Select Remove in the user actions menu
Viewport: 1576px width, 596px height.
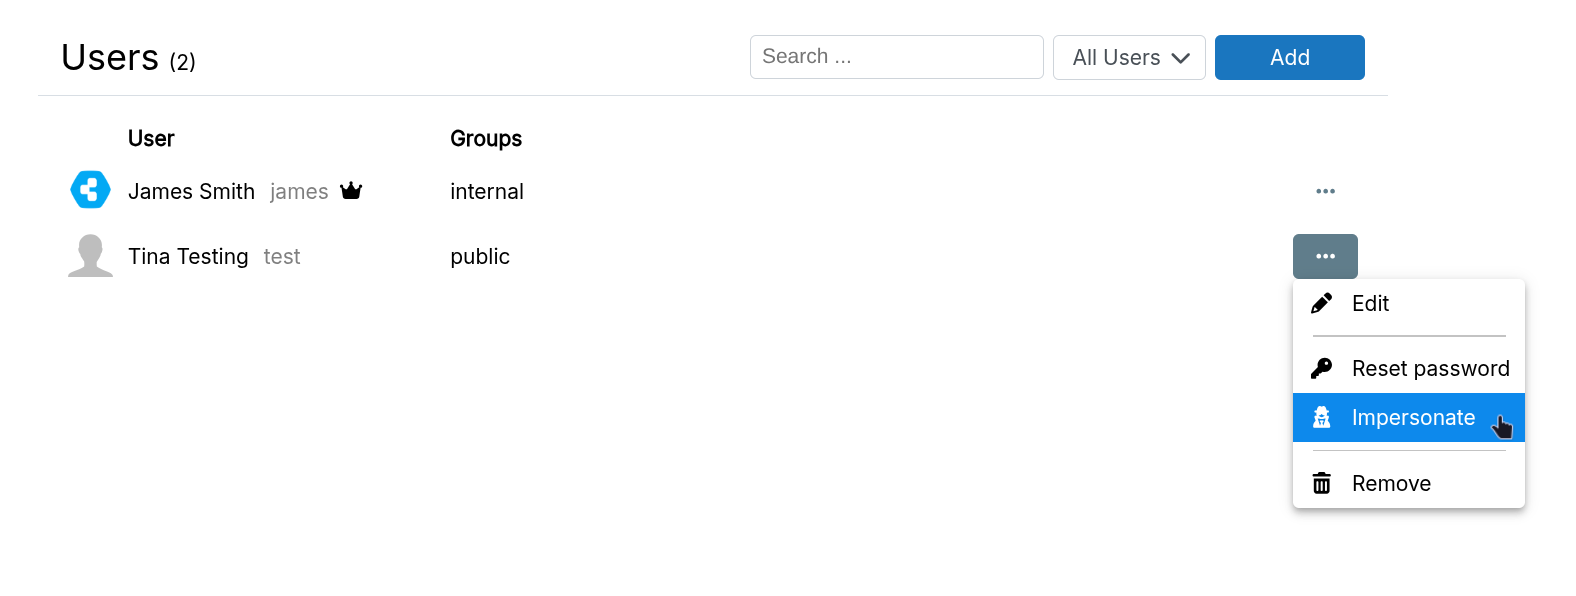coord(1390,484)
